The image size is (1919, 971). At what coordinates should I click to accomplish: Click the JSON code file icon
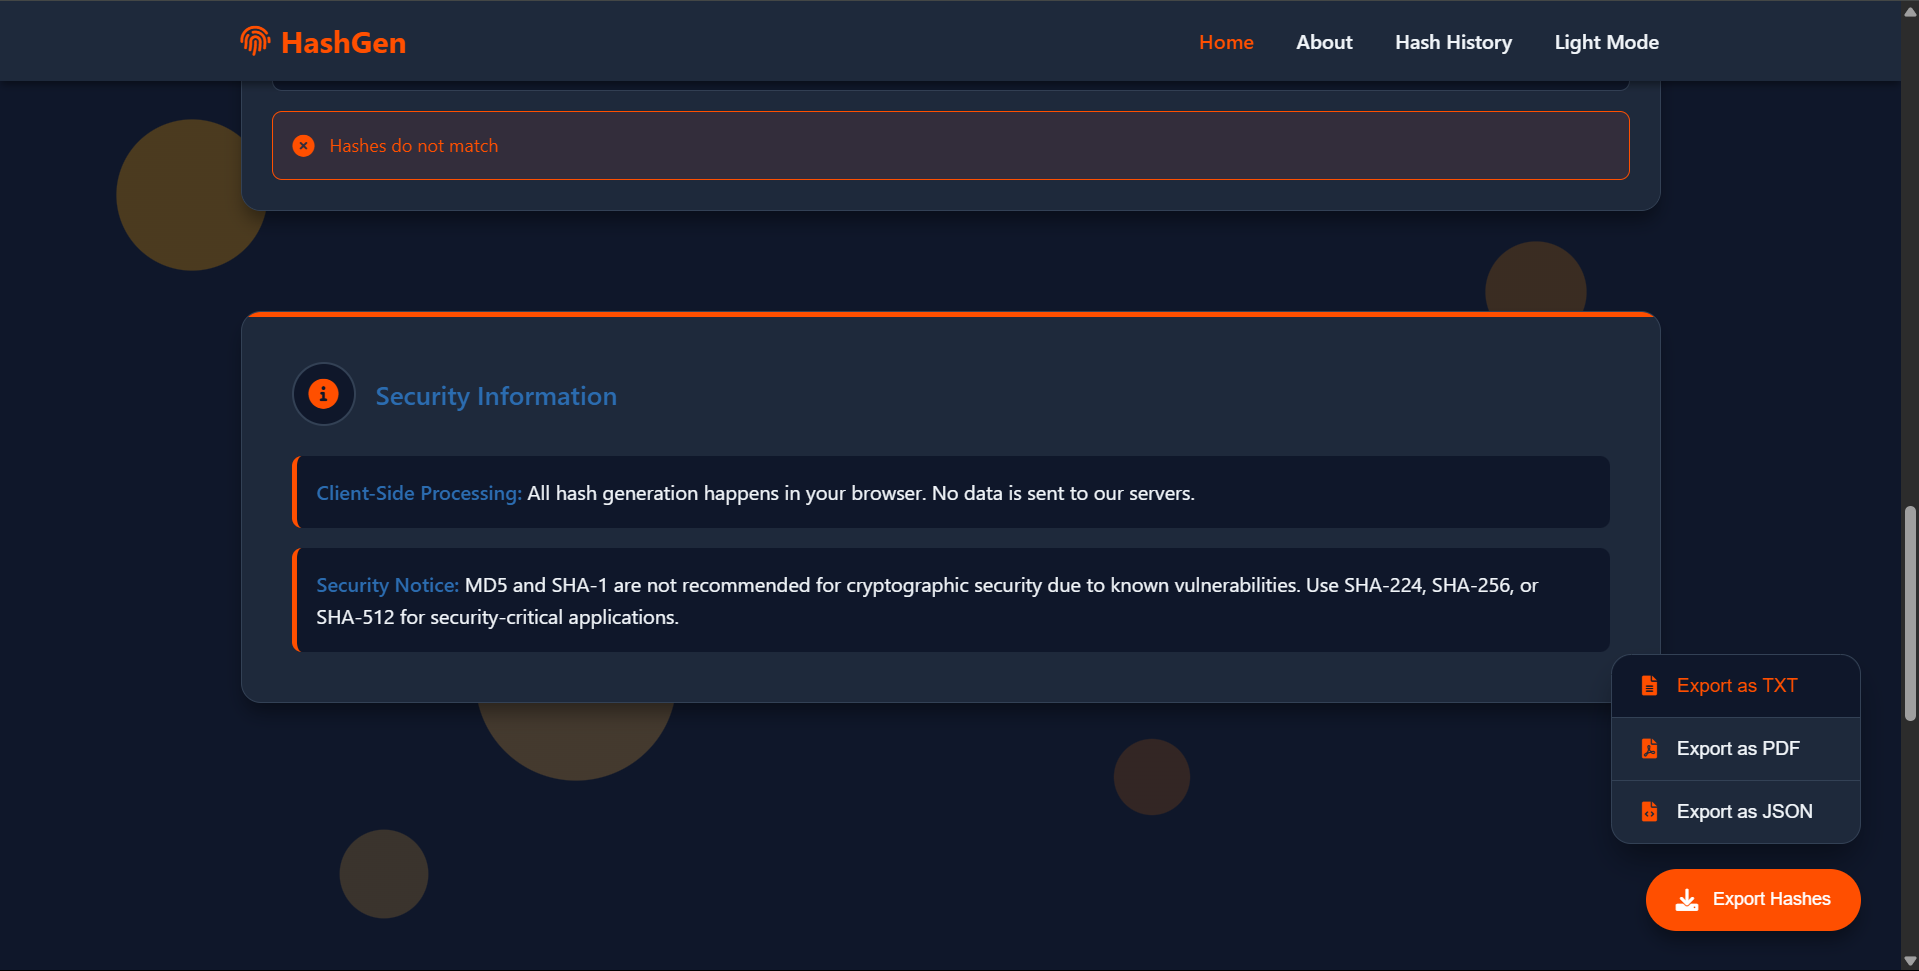[1649, 812]
